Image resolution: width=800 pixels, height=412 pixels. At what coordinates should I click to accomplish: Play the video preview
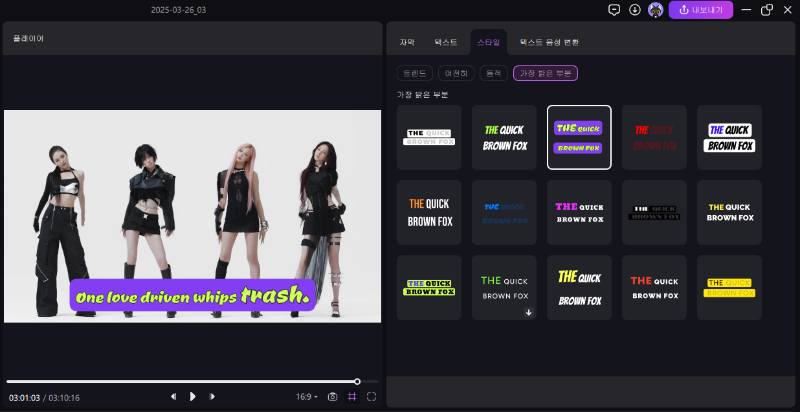192,396
